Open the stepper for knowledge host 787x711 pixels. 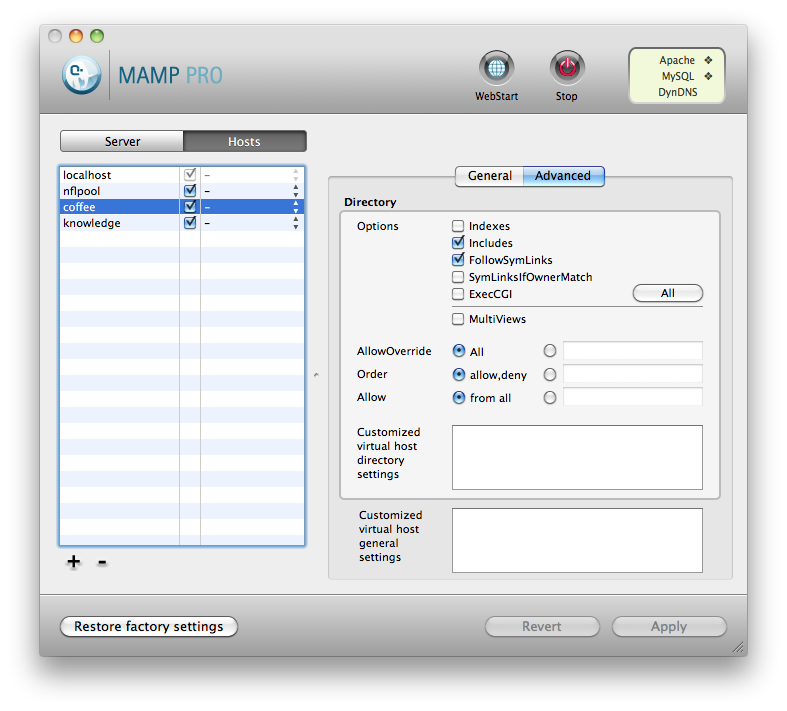(x=295, y=223)
